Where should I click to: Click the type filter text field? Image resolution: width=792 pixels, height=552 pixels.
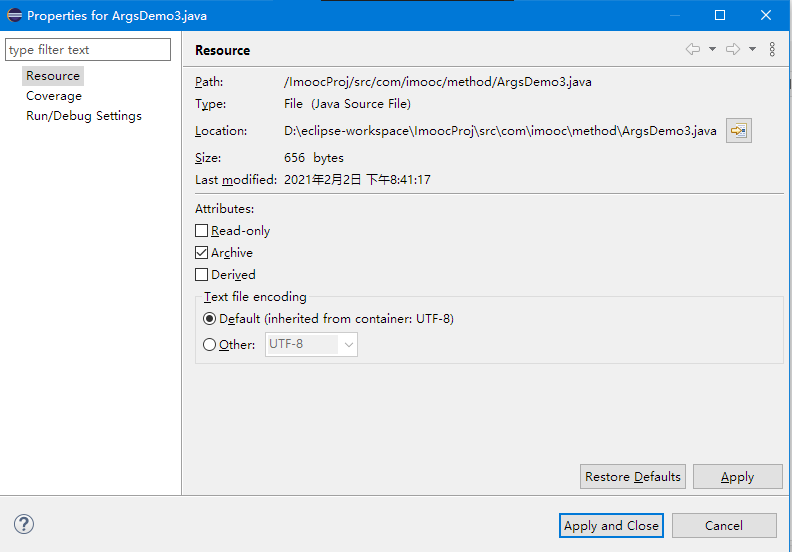(88, 50)
